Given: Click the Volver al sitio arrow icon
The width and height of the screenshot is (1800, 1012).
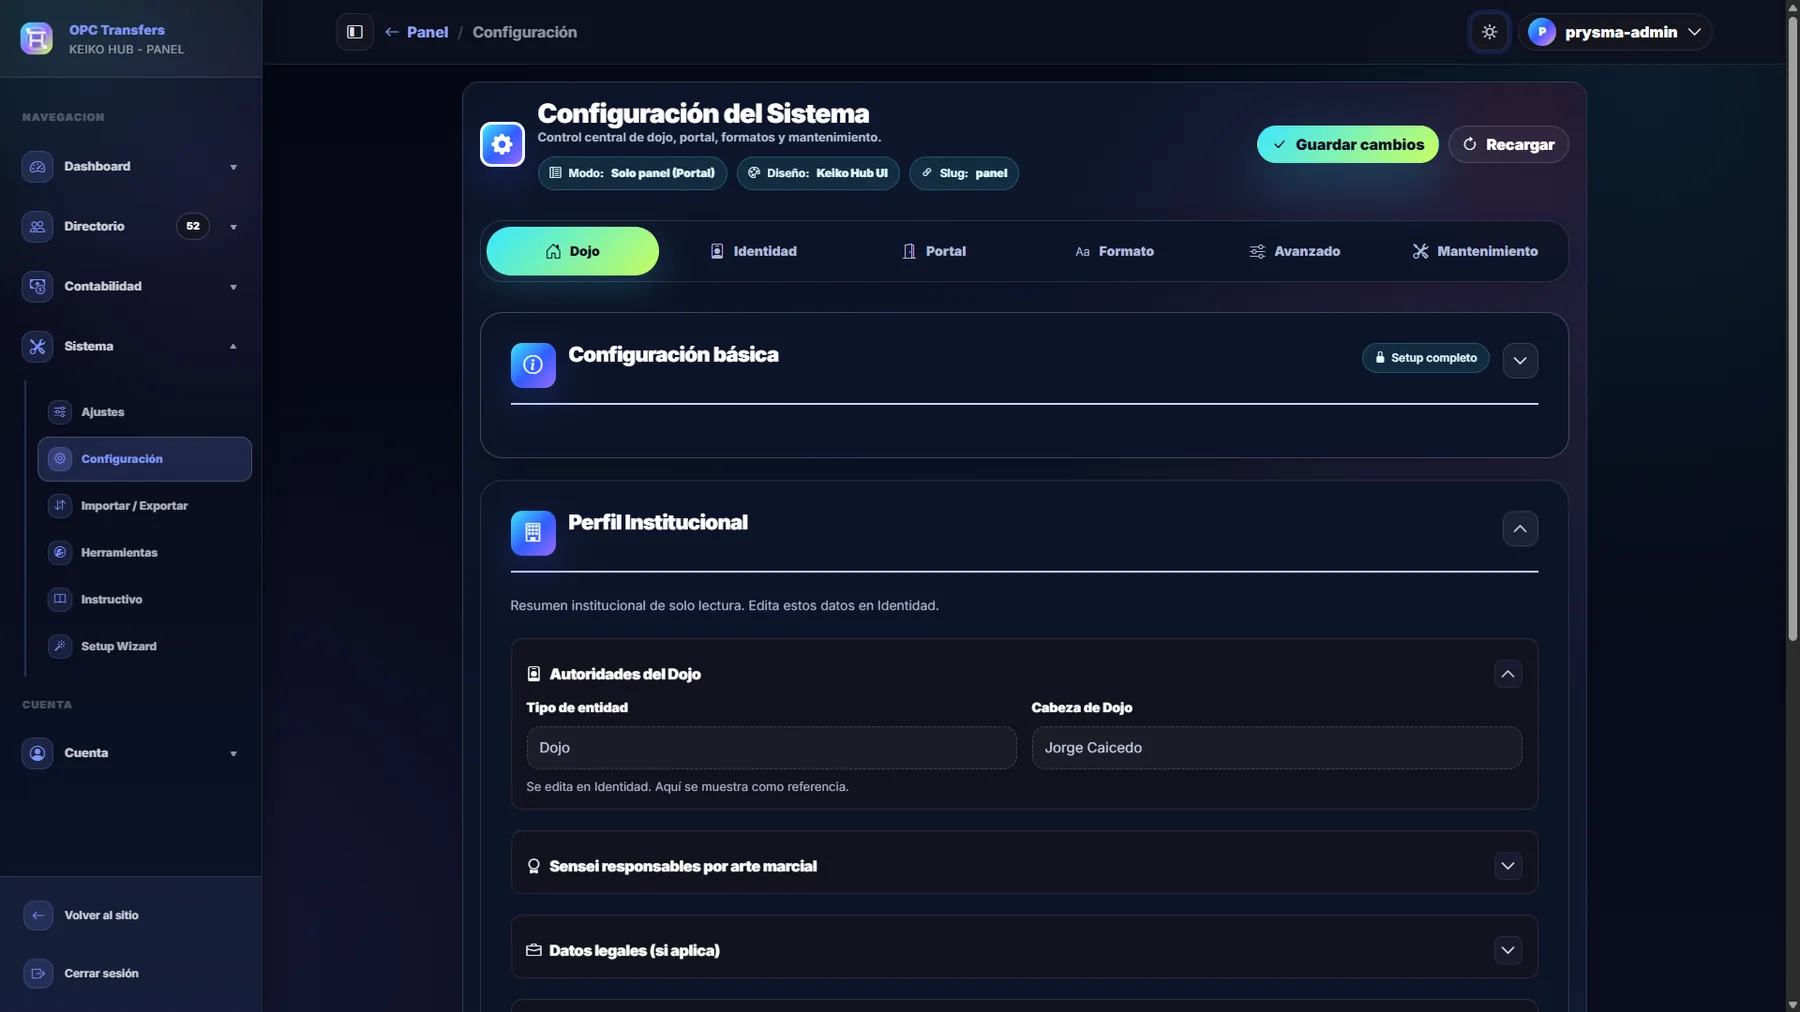Looking at the screenshot, I should [38, 916].
